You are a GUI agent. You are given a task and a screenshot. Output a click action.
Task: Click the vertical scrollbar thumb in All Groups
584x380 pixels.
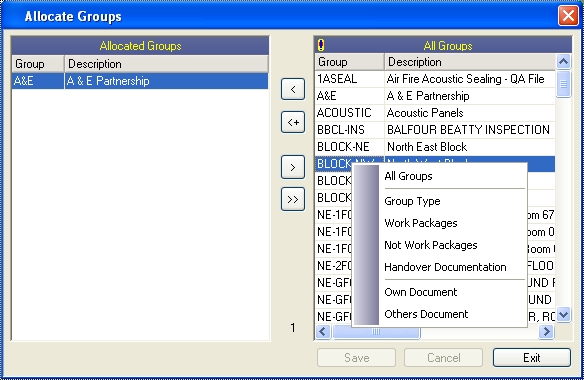click(x=564, y=84)
